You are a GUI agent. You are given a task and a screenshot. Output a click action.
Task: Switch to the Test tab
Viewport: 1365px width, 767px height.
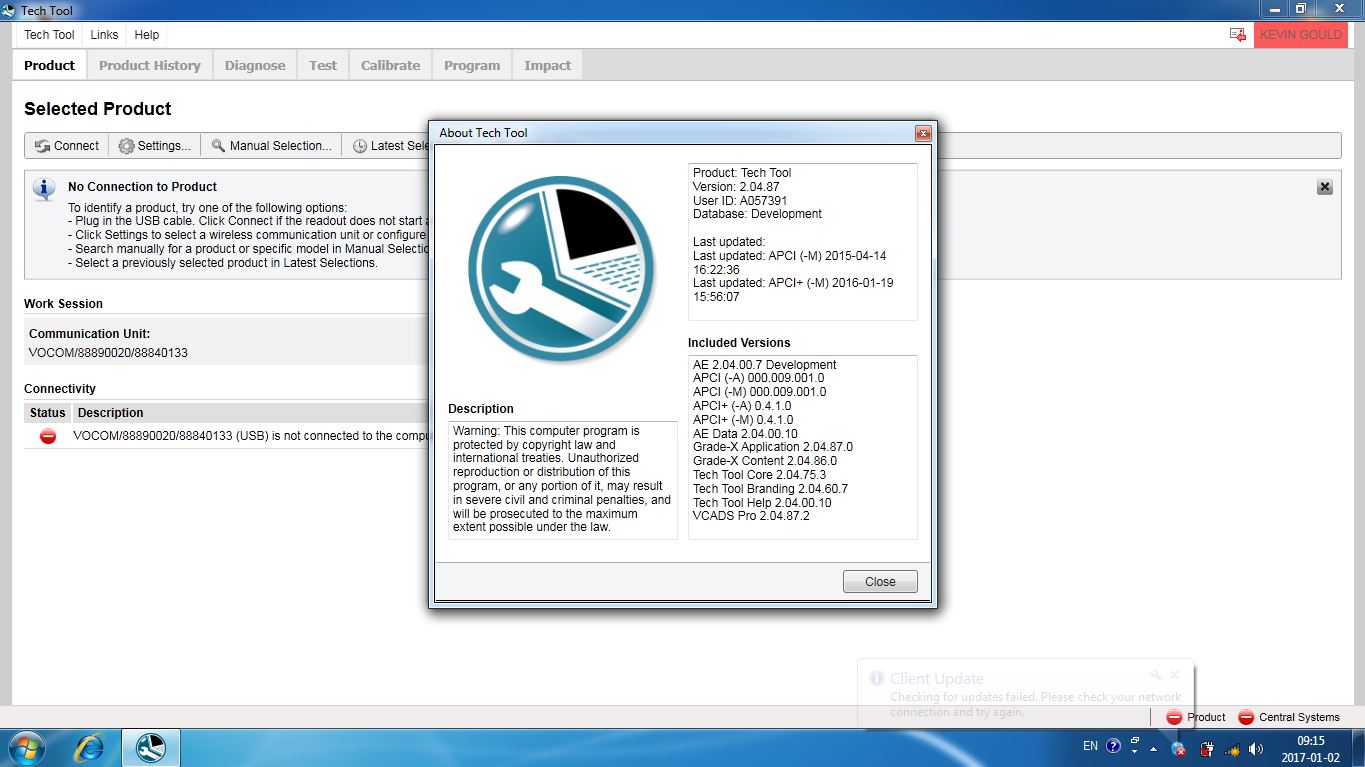pyautogui.click(x=323, y=65)
